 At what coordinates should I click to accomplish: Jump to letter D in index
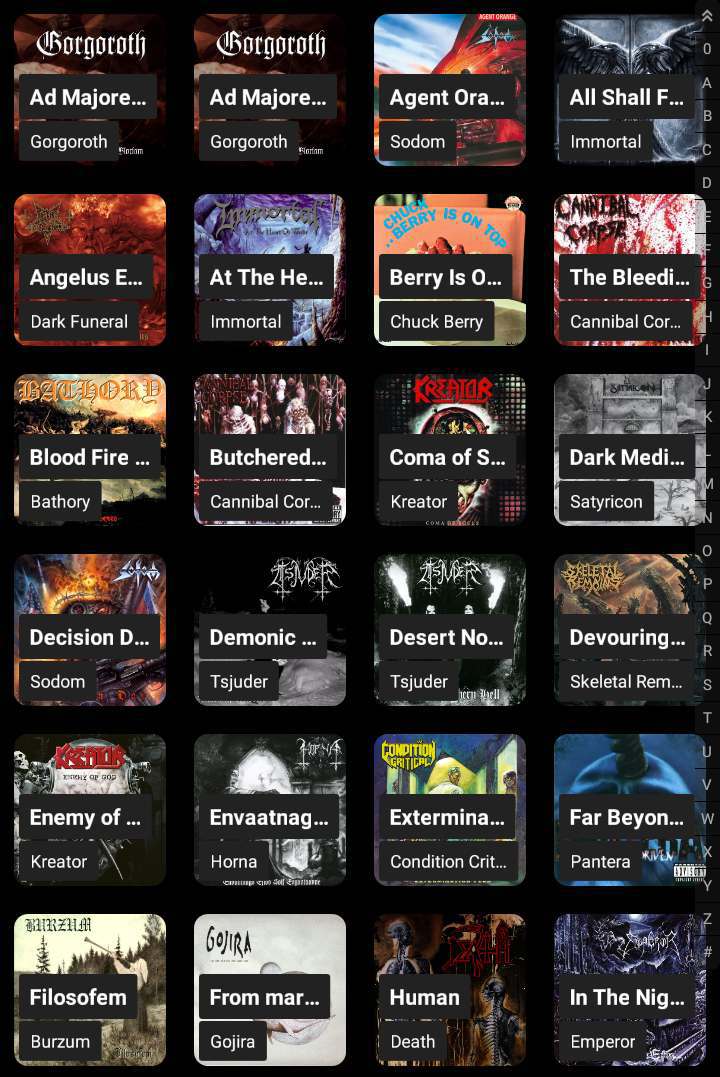pos(707,183)
